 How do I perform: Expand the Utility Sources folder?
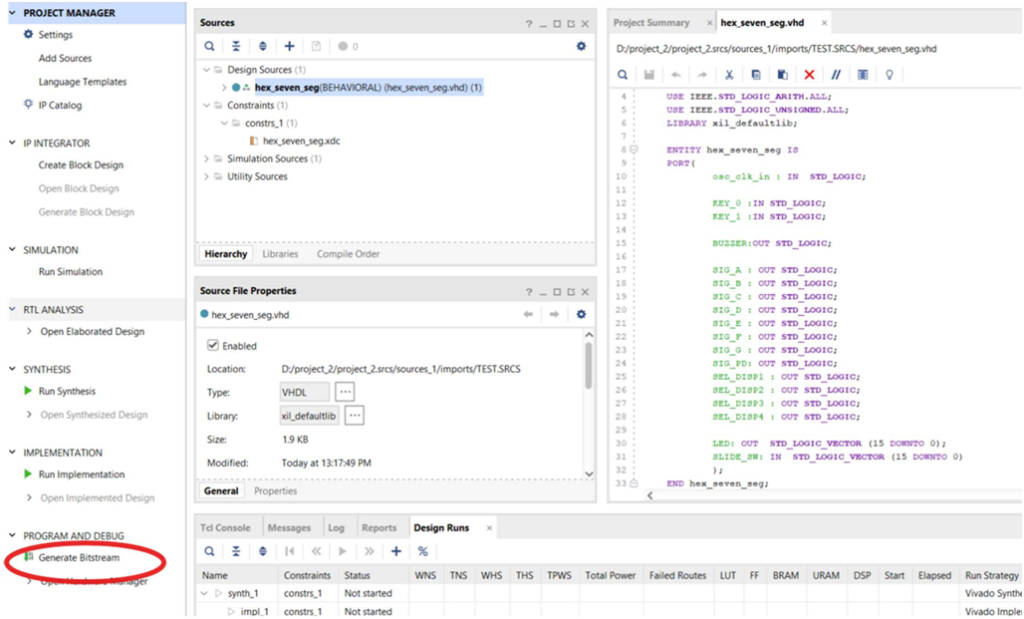(206, 177)
